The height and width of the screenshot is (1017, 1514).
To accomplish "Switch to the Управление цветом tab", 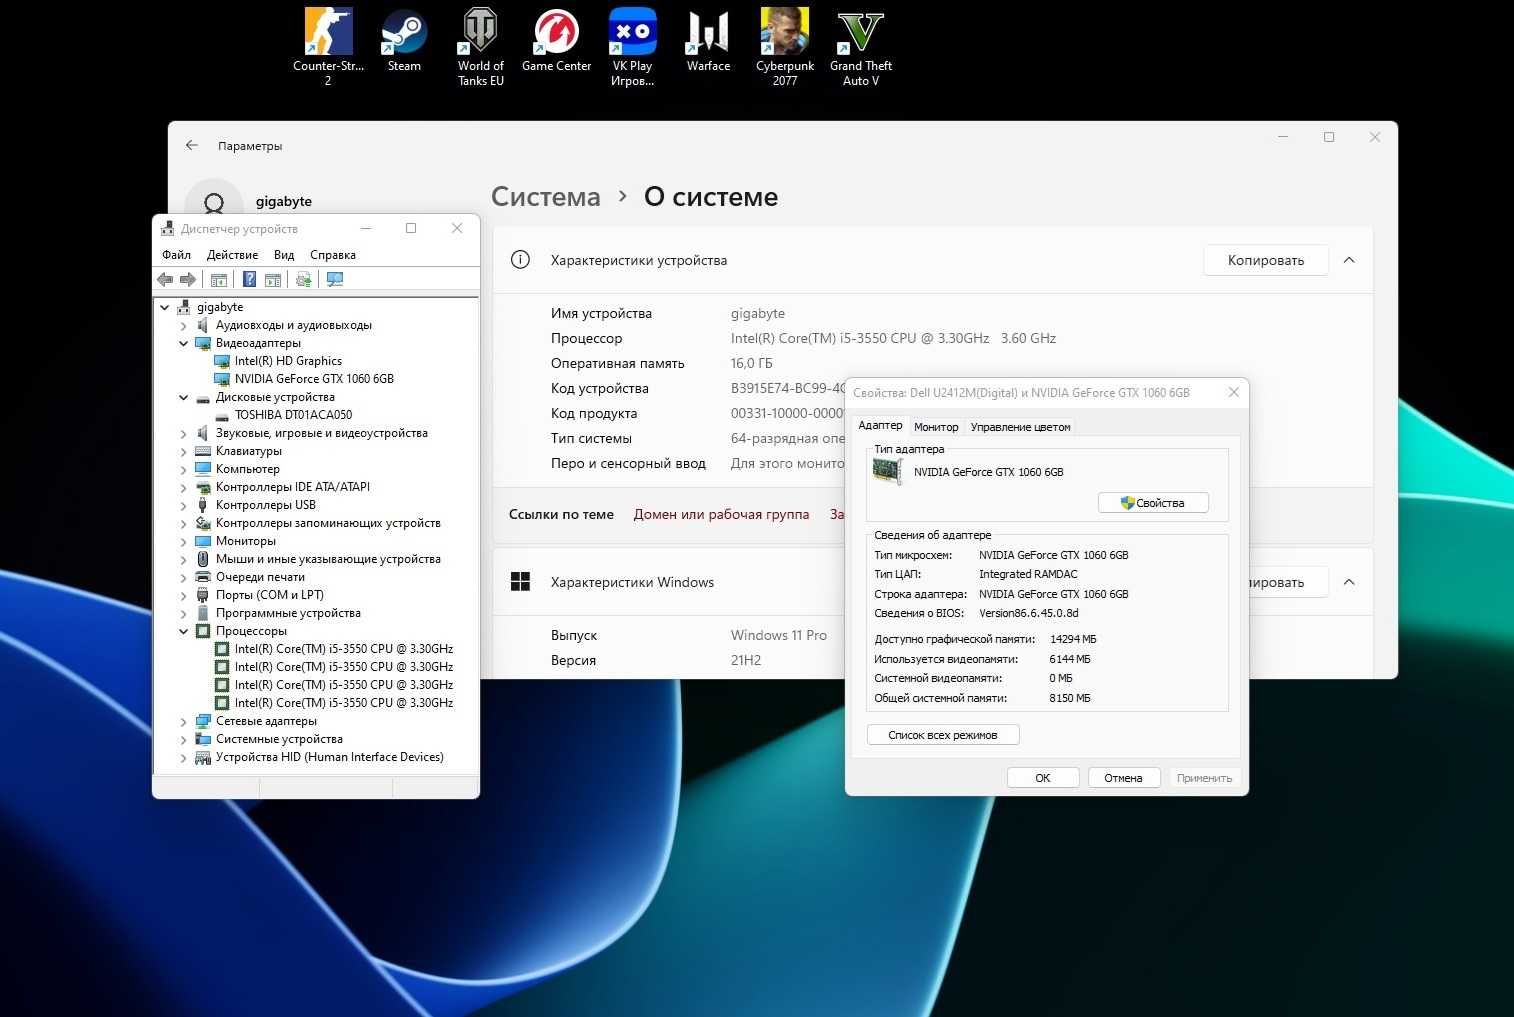I will (x=1020, y=427).
